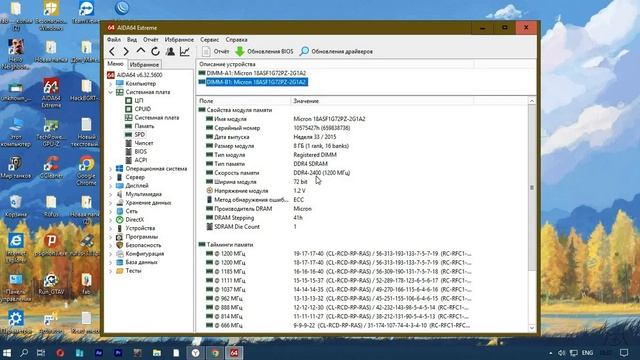Click Обновления BIOS toolbar button
The image size is (640, 360).
click(x=264, y=51)
